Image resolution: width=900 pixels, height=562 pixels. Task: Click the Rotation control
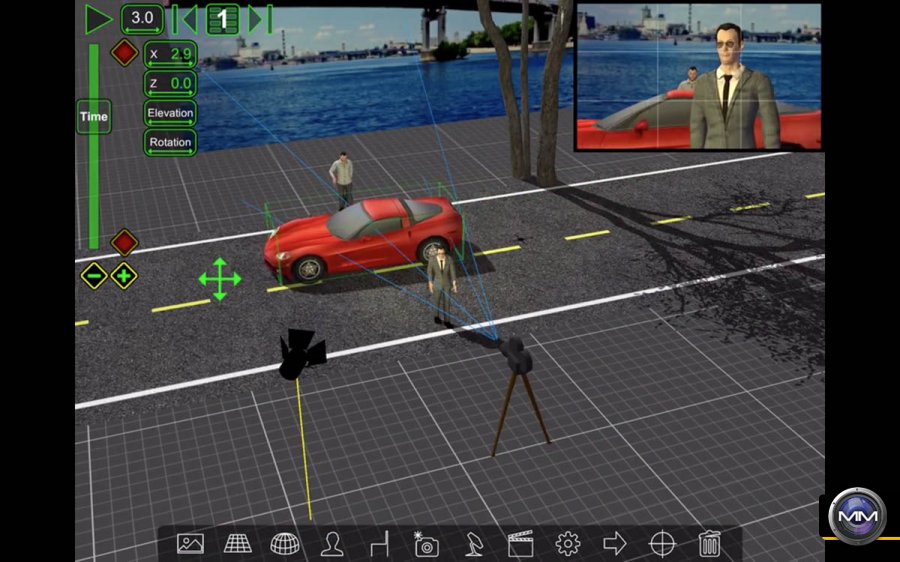[170, 142]
